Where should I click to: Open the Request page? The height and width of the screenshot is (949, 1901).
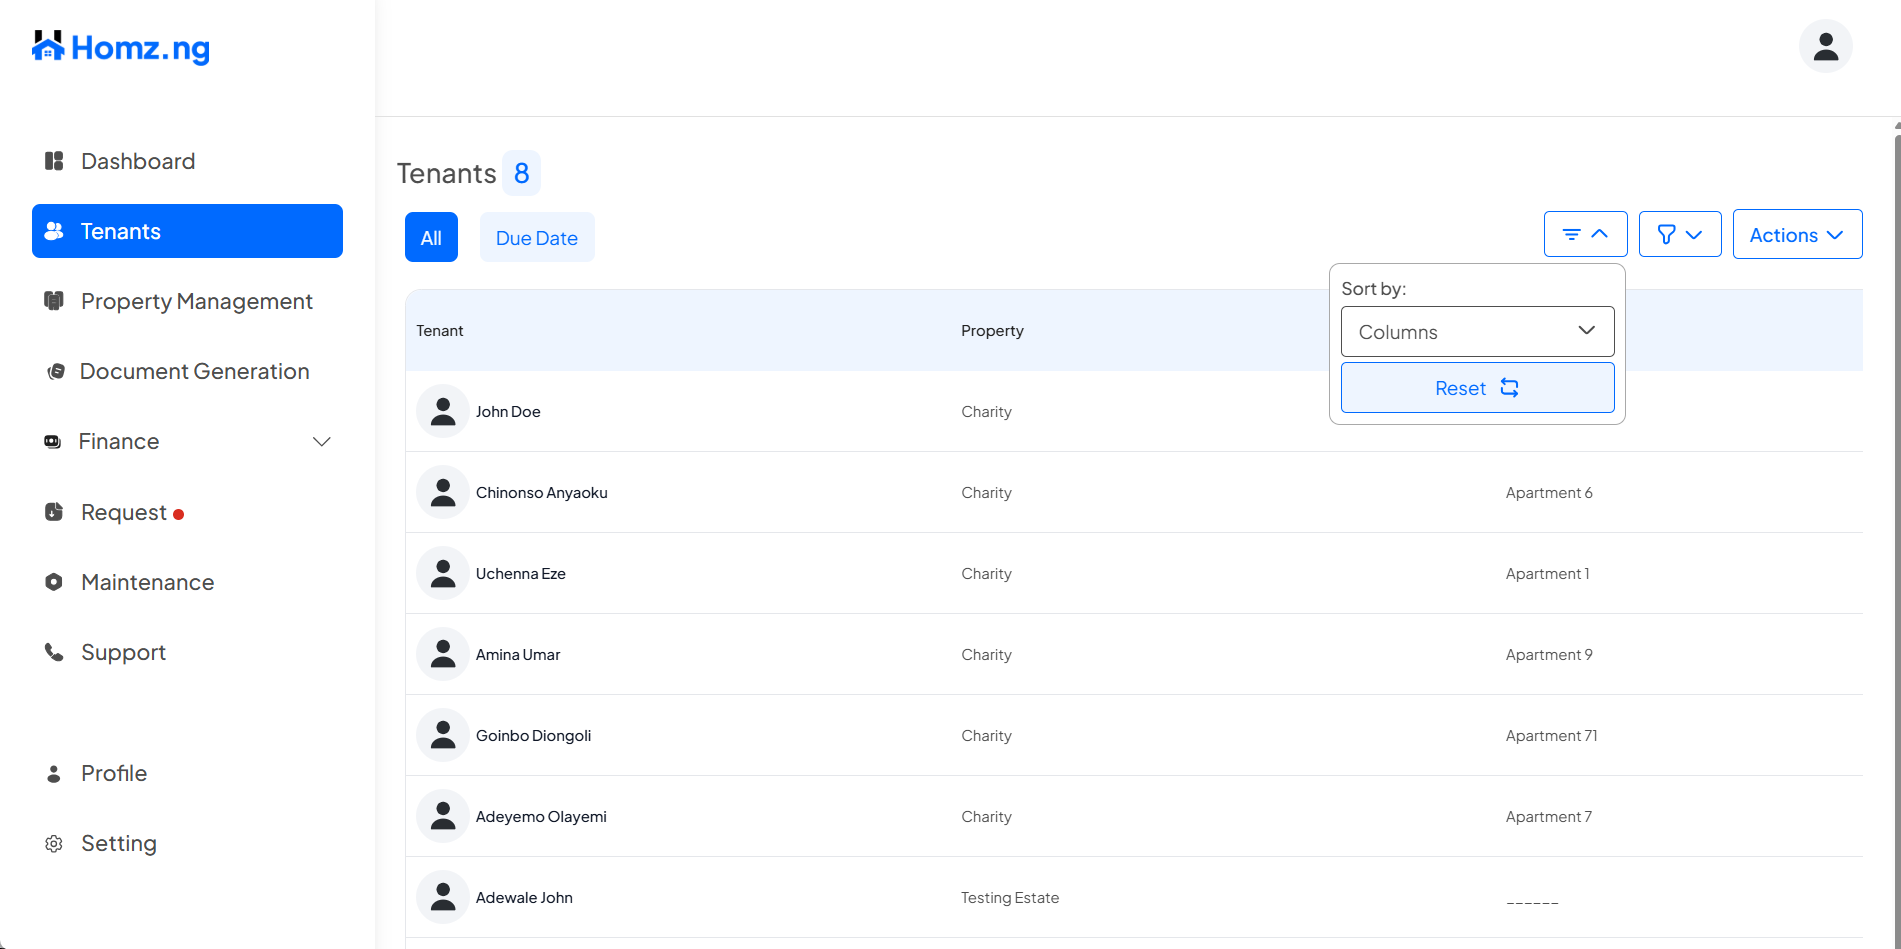coord(187,512)
